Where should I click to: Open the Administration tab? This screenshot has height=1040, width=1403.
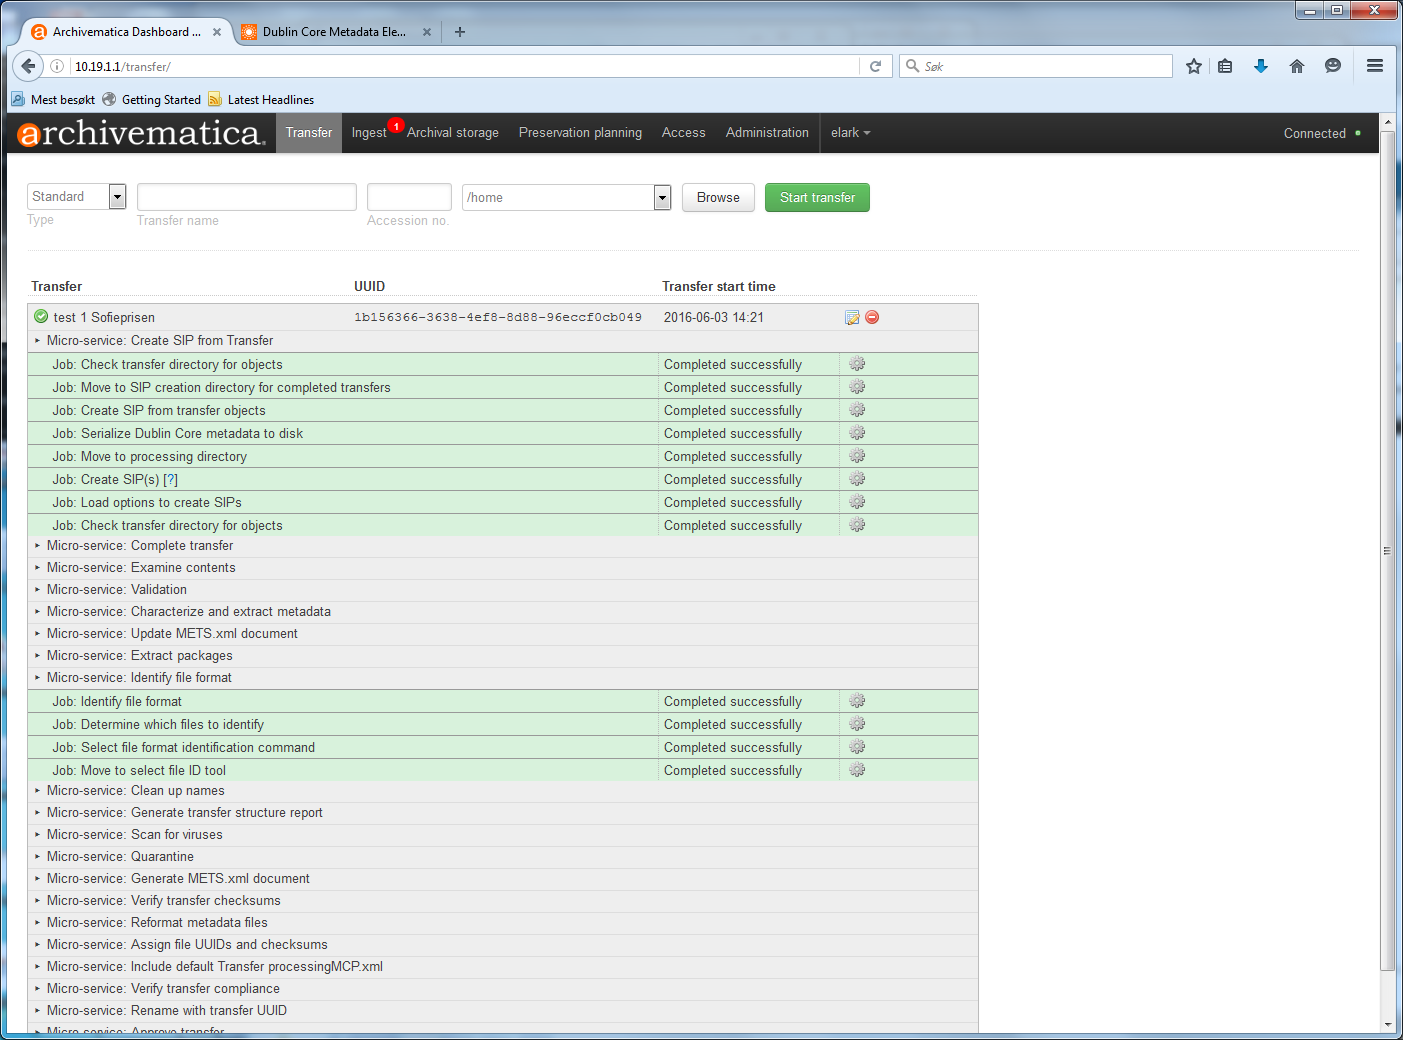pyautogui.click(x=767, y=133)
